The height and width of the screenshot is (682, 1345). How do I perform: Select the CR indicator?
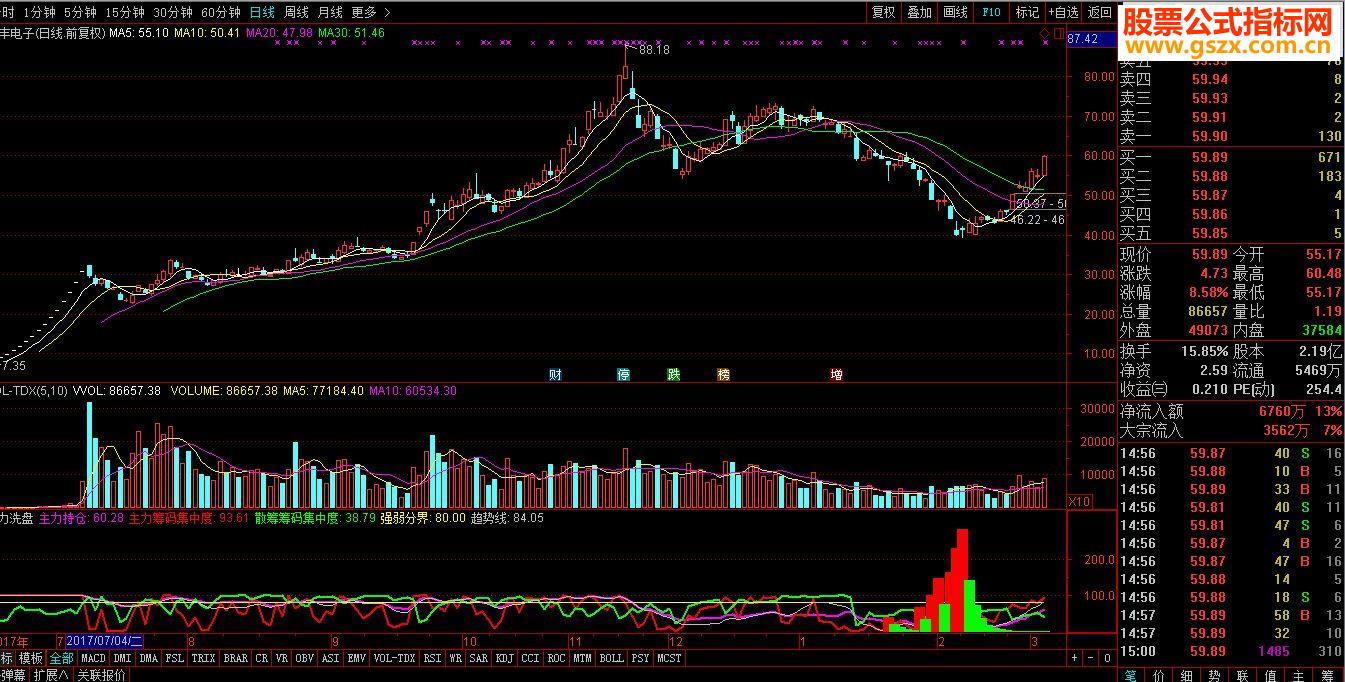coord(262,658)
